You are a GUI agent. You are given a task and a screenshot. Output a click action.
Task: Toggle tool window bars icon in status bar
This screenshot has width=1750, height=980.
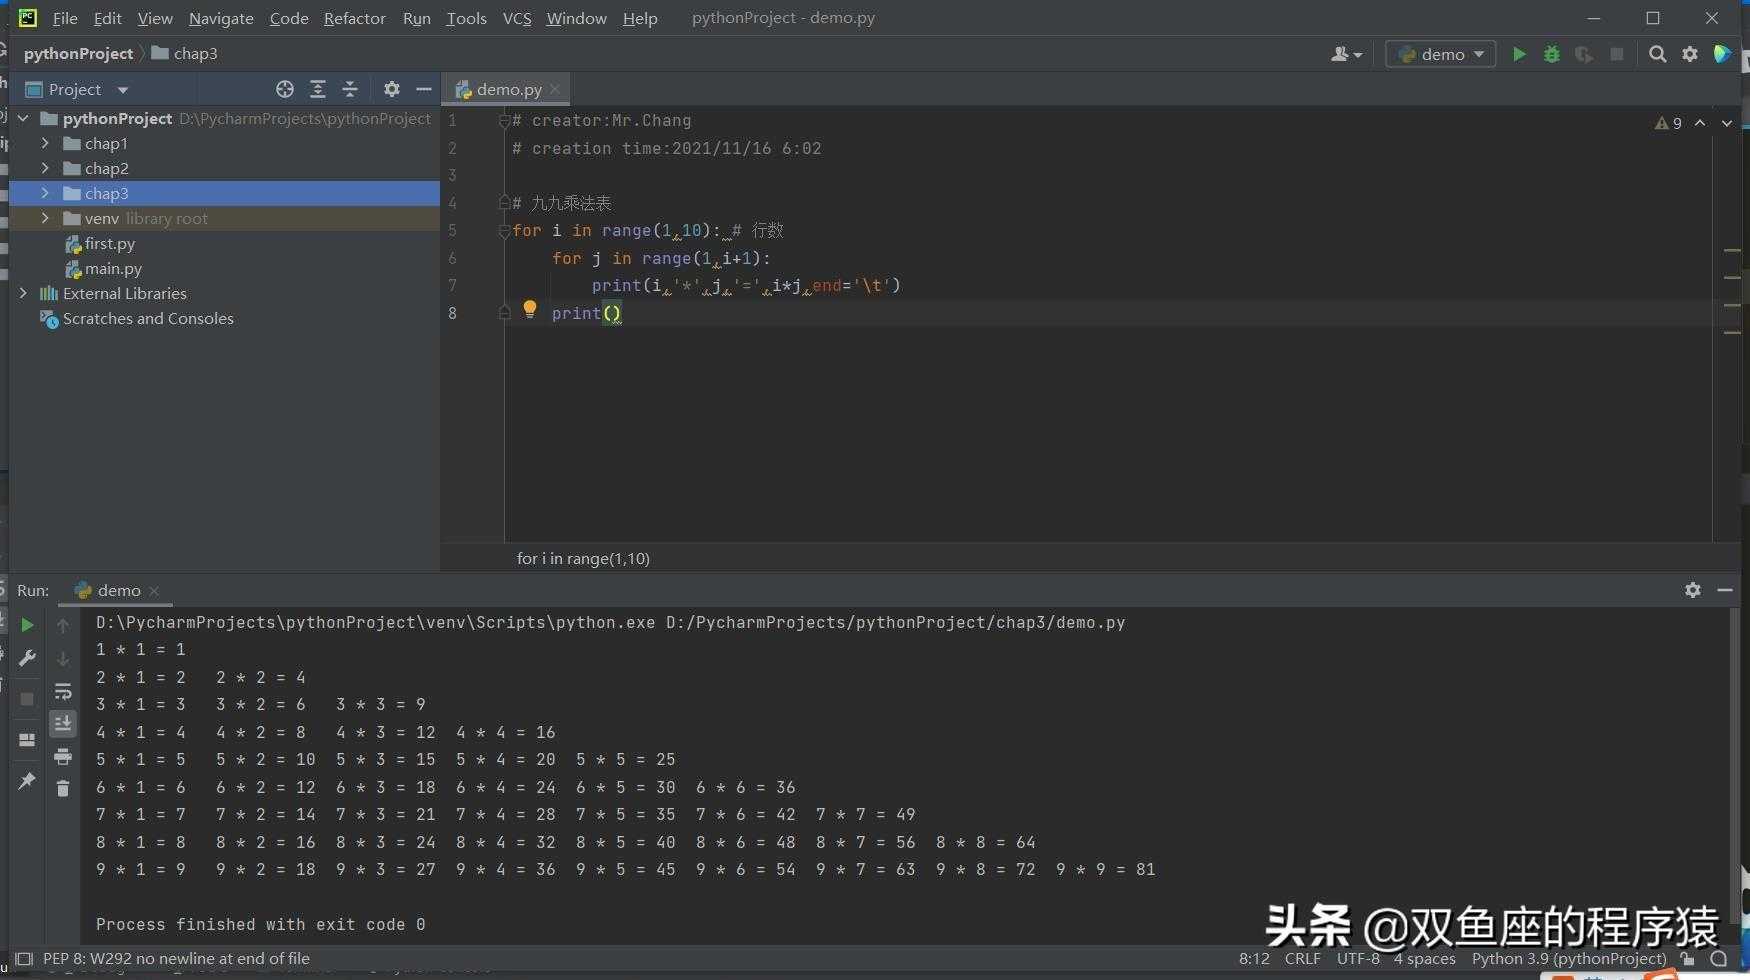pyautogui.click(x=24, y=958)
